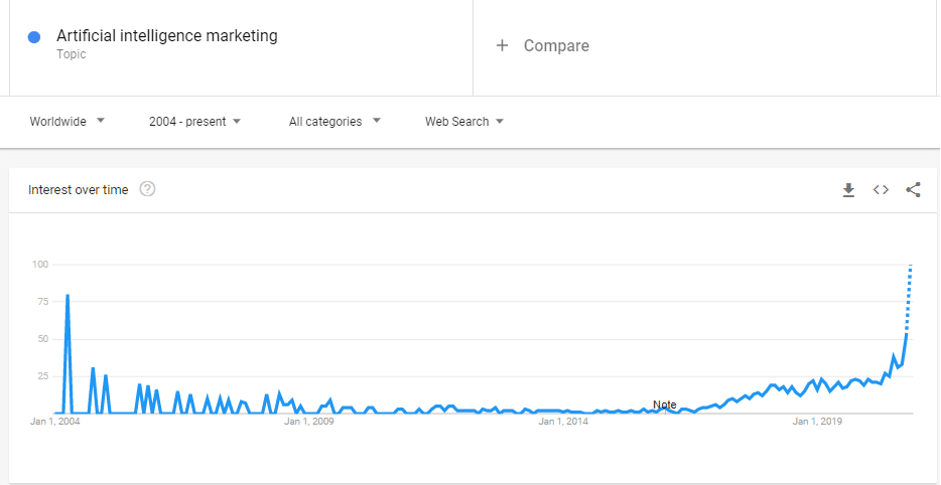This screenshot has height=485, width=941.
Task: Click the Jan 1, 2004 axis label
Action: [55, 422]
